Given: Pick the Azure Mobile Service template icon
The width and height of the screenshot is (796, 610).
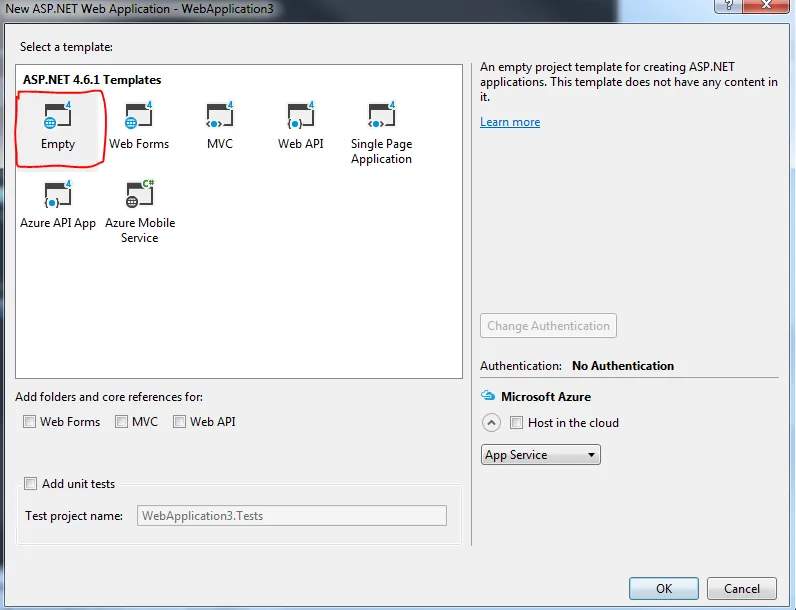Looking at the screenshot, I should [140, 195].
